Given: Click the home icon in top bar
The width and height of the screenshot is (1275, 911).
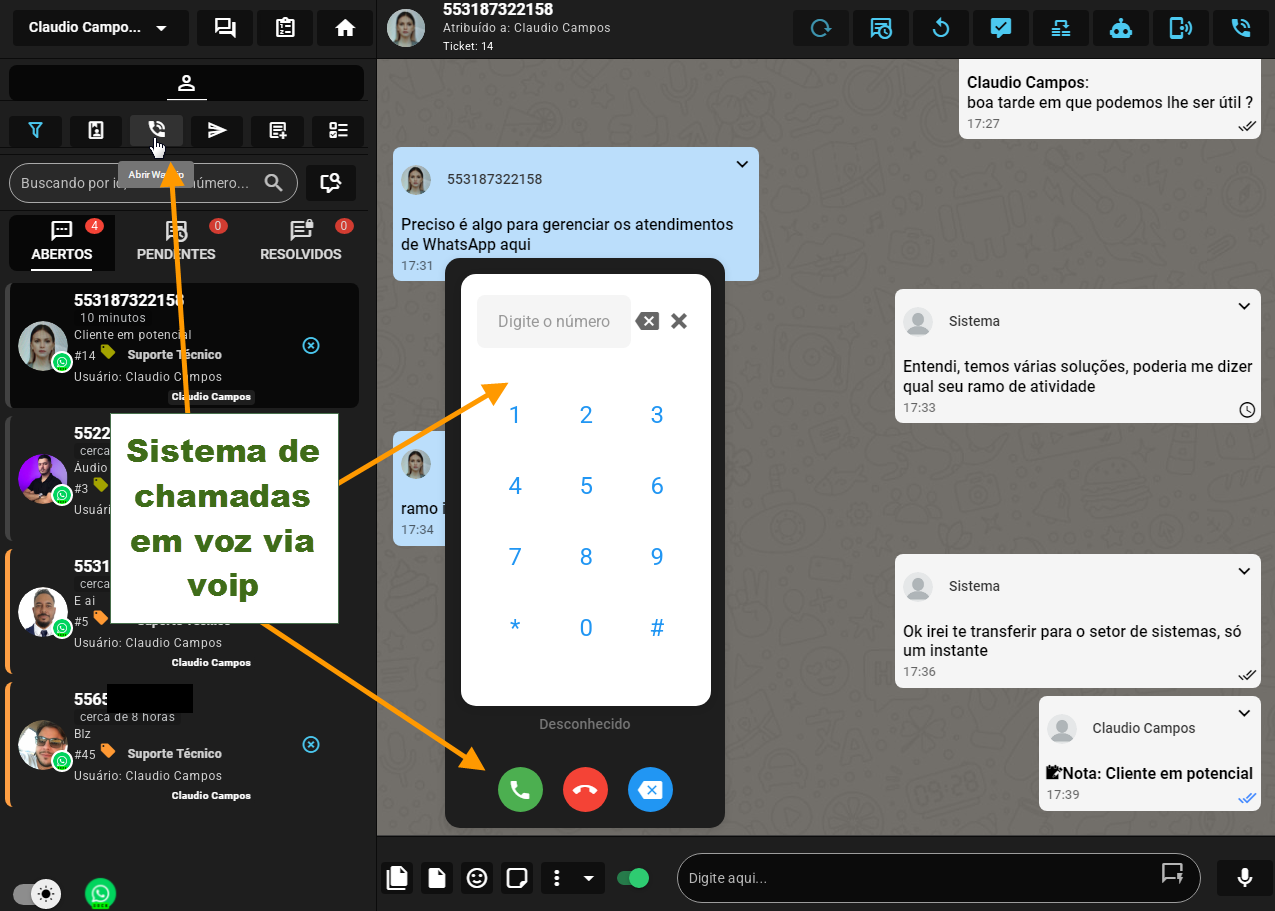Looking at the screenshot, I should coord(345,28).
